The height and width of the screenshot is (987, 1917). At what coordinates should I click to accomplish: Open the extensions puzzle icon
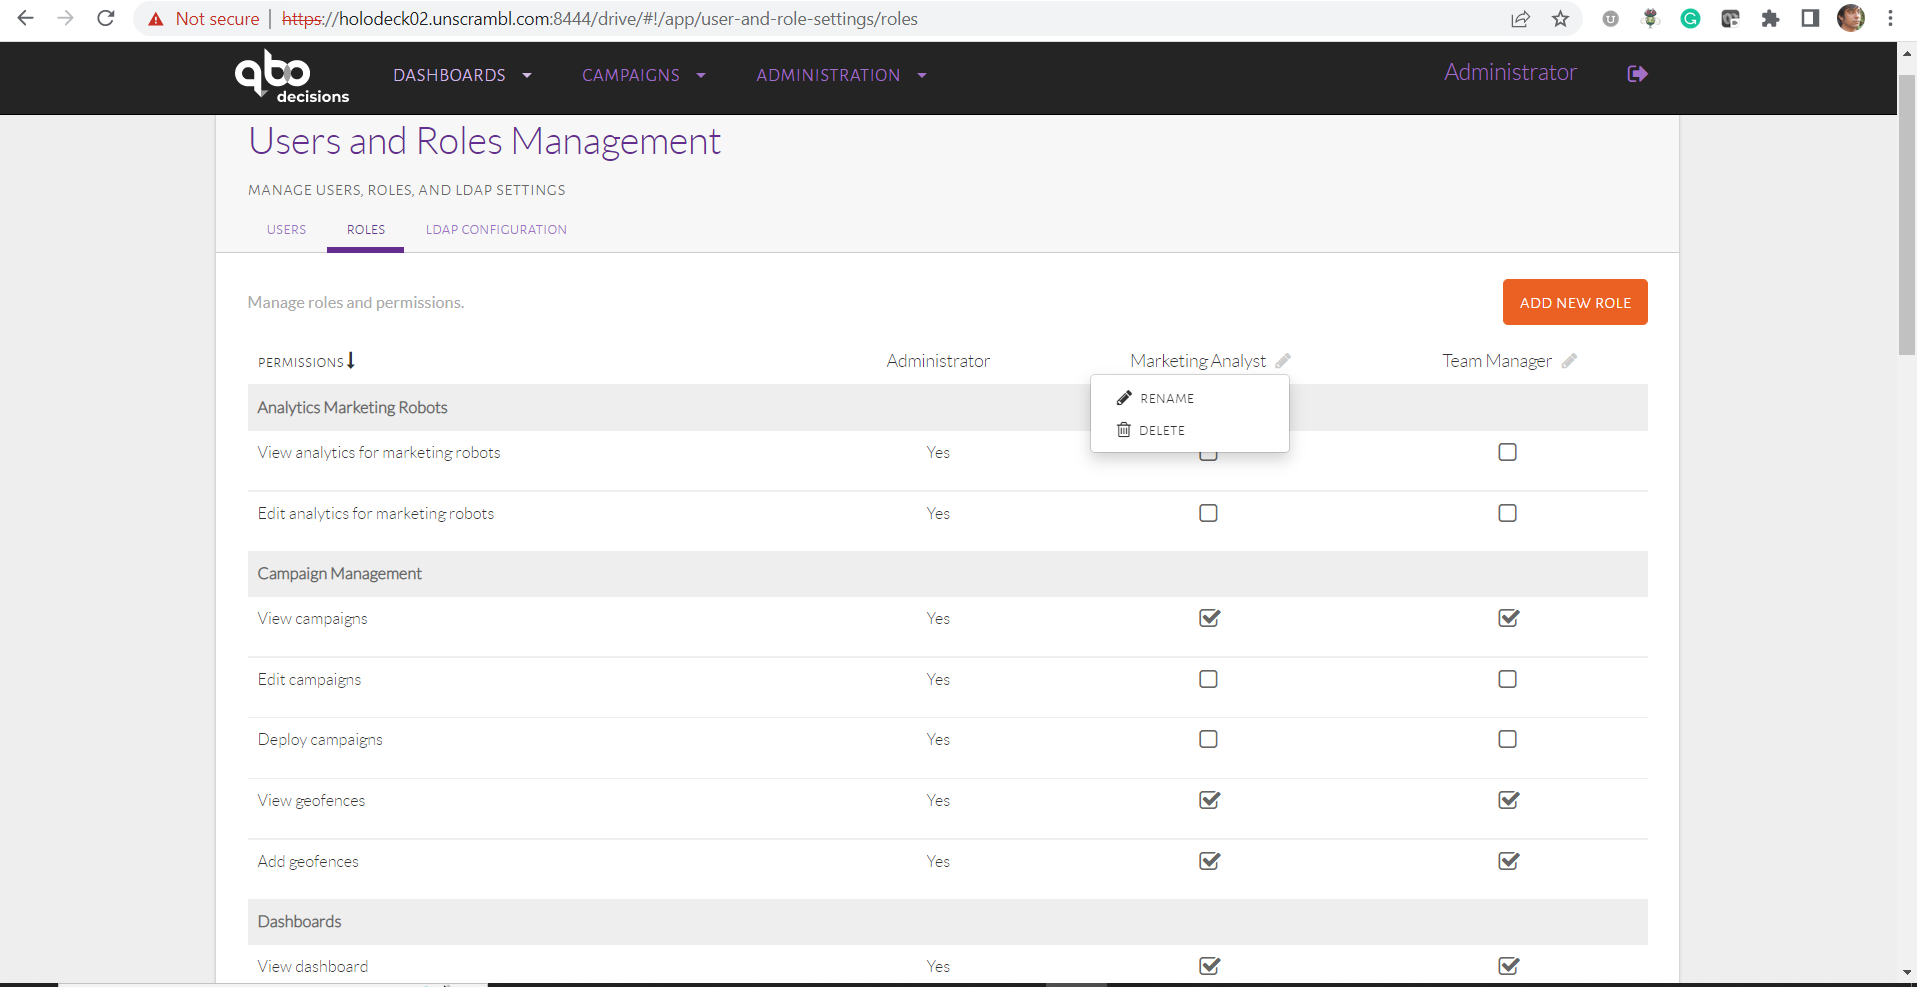pyautogui.click(x=1770, y=18)
